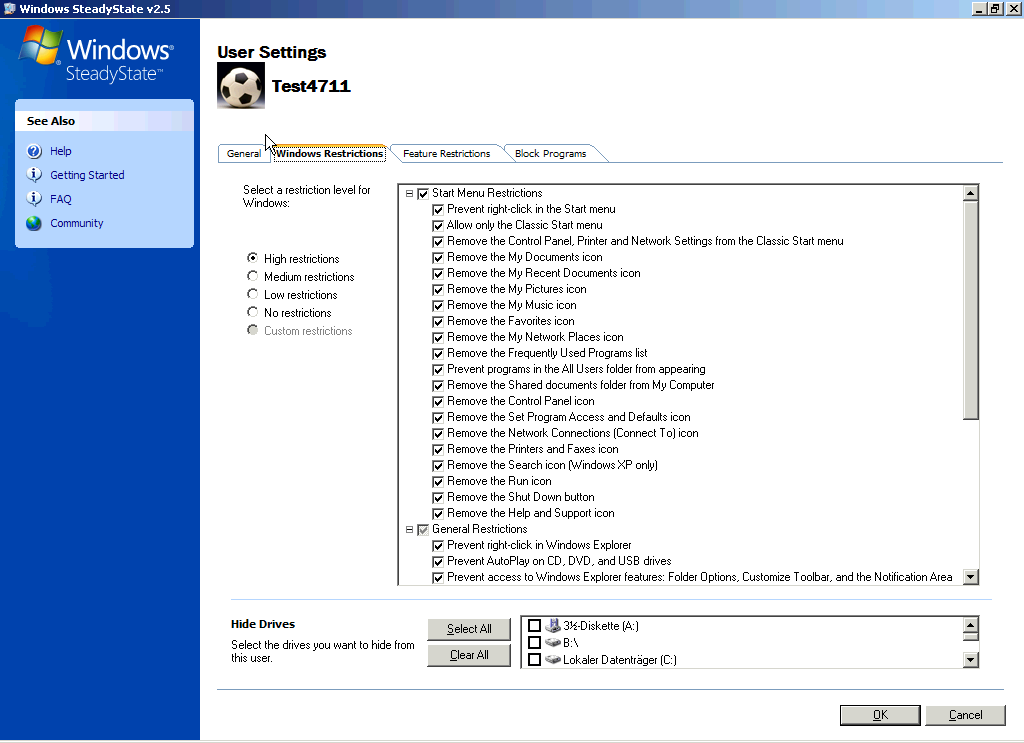Uncheck Remove the Set Program Access and Defaults icon
This screenshot has width=1024, height=743.
point(438,417)
